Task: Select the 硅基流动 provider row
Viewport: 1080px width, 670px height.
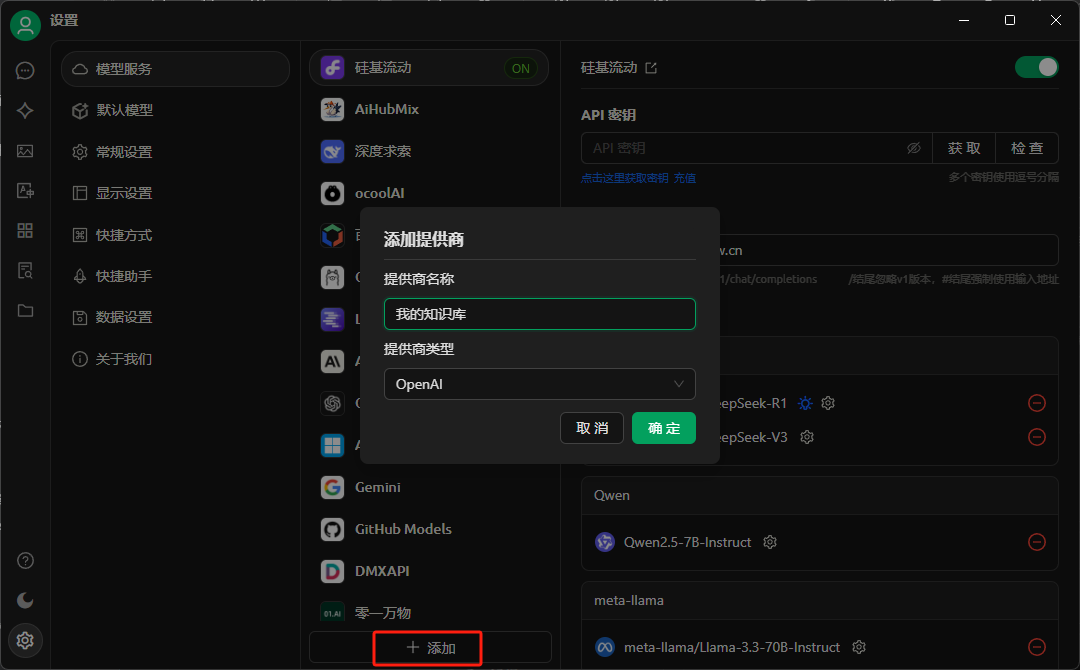Action: [429, 67]
